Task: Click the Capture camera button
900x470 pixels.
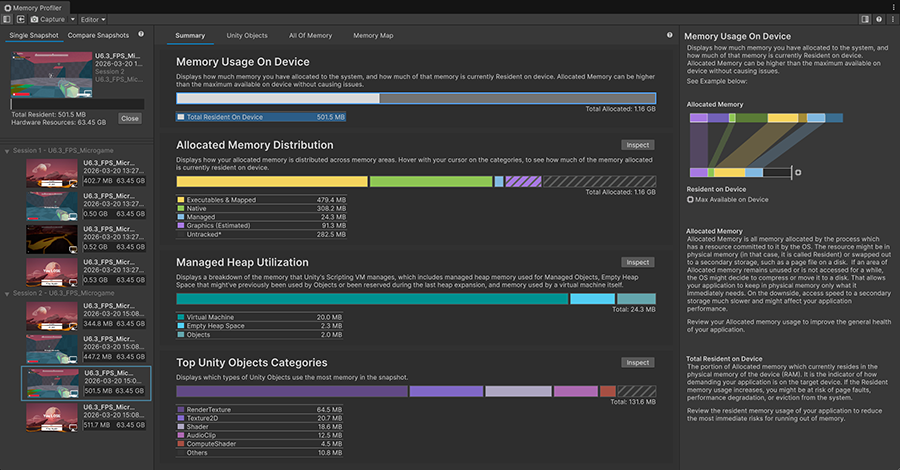Action: (48, 19)
